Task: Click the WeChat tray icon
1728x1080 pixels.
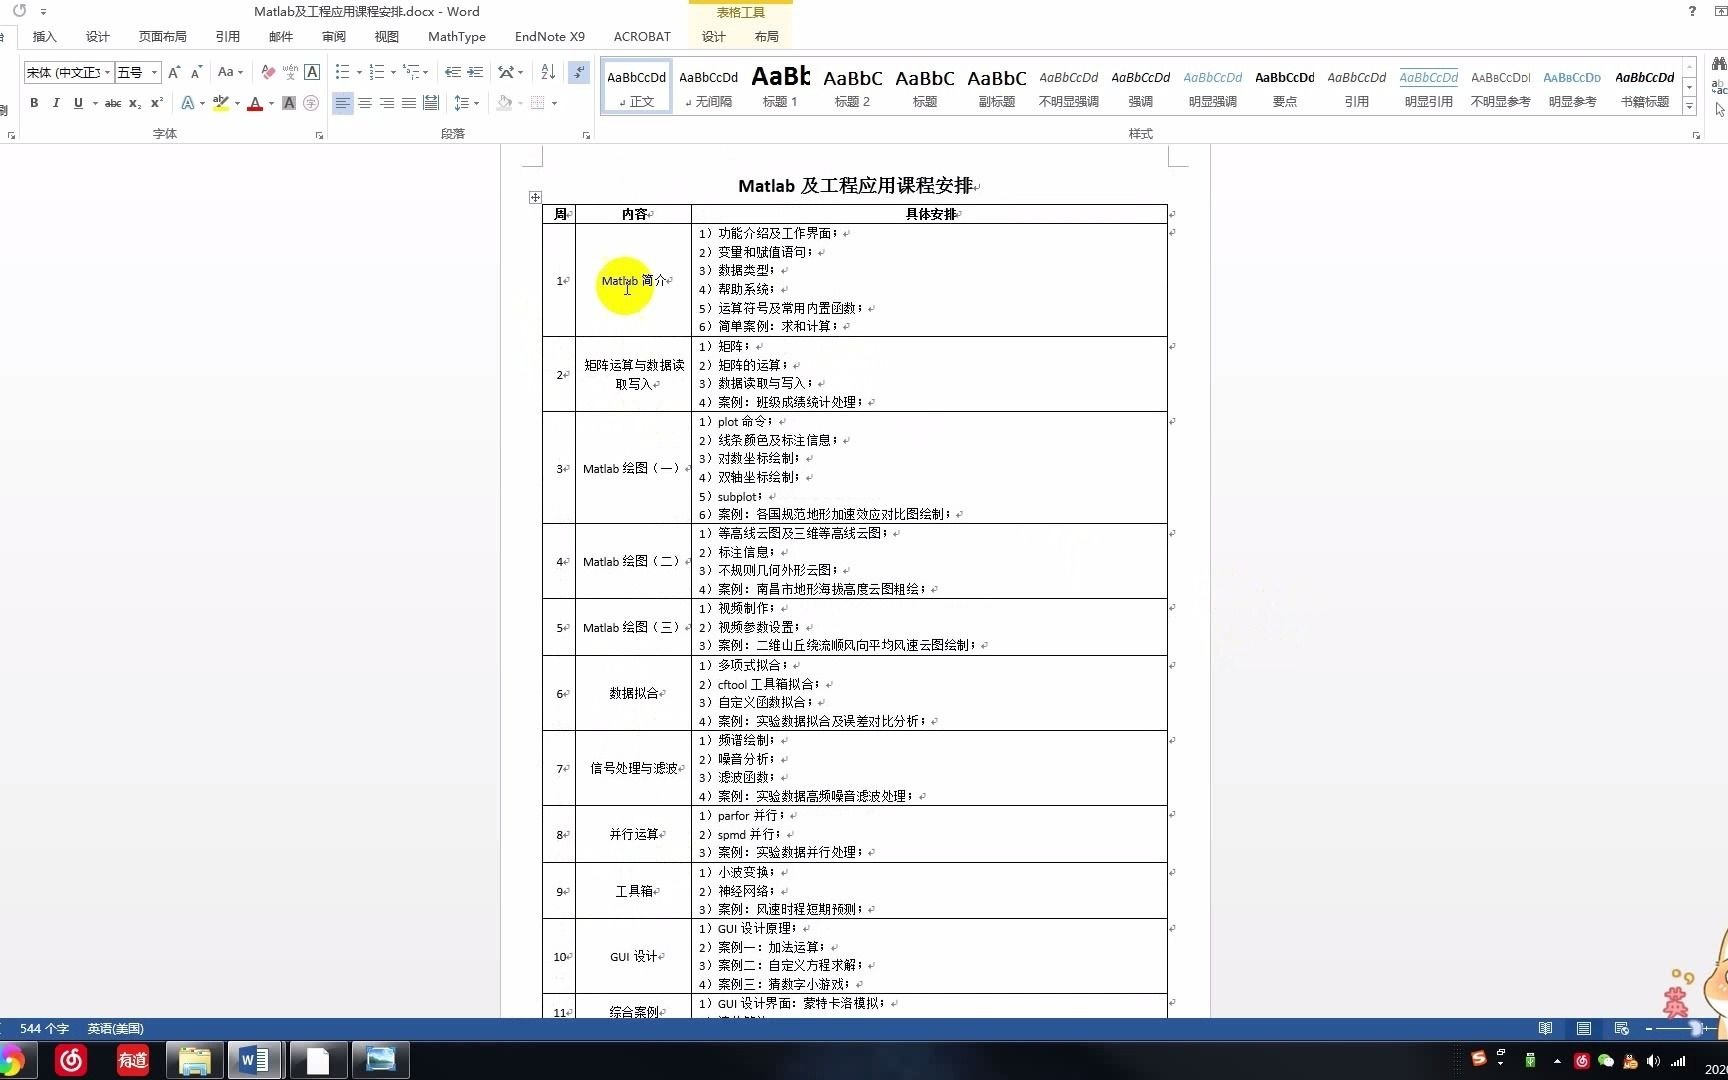Action: pyautogui.click(x=1606, y=1061)
